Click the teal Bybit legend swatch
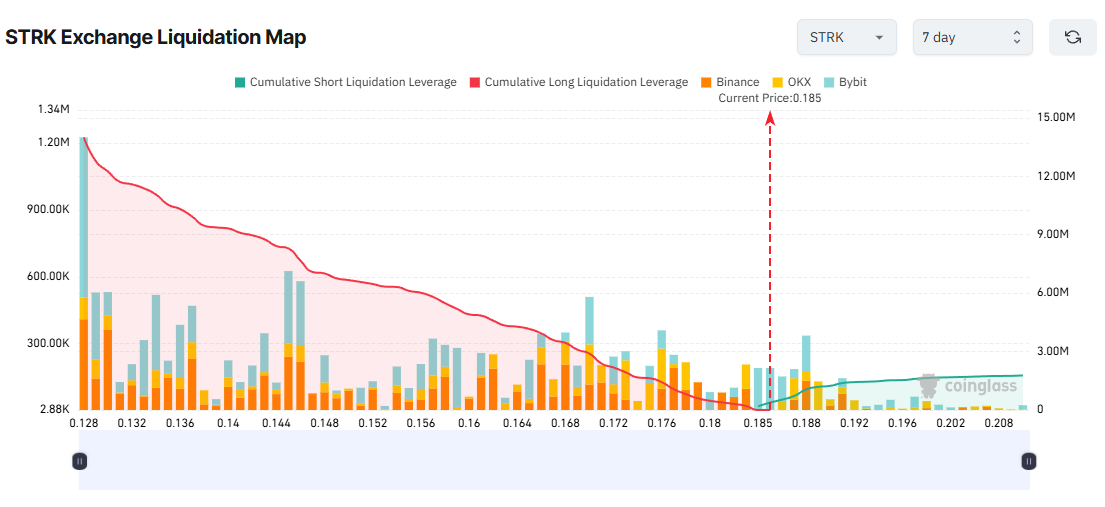1105x507 pixels. coord(827,82)
